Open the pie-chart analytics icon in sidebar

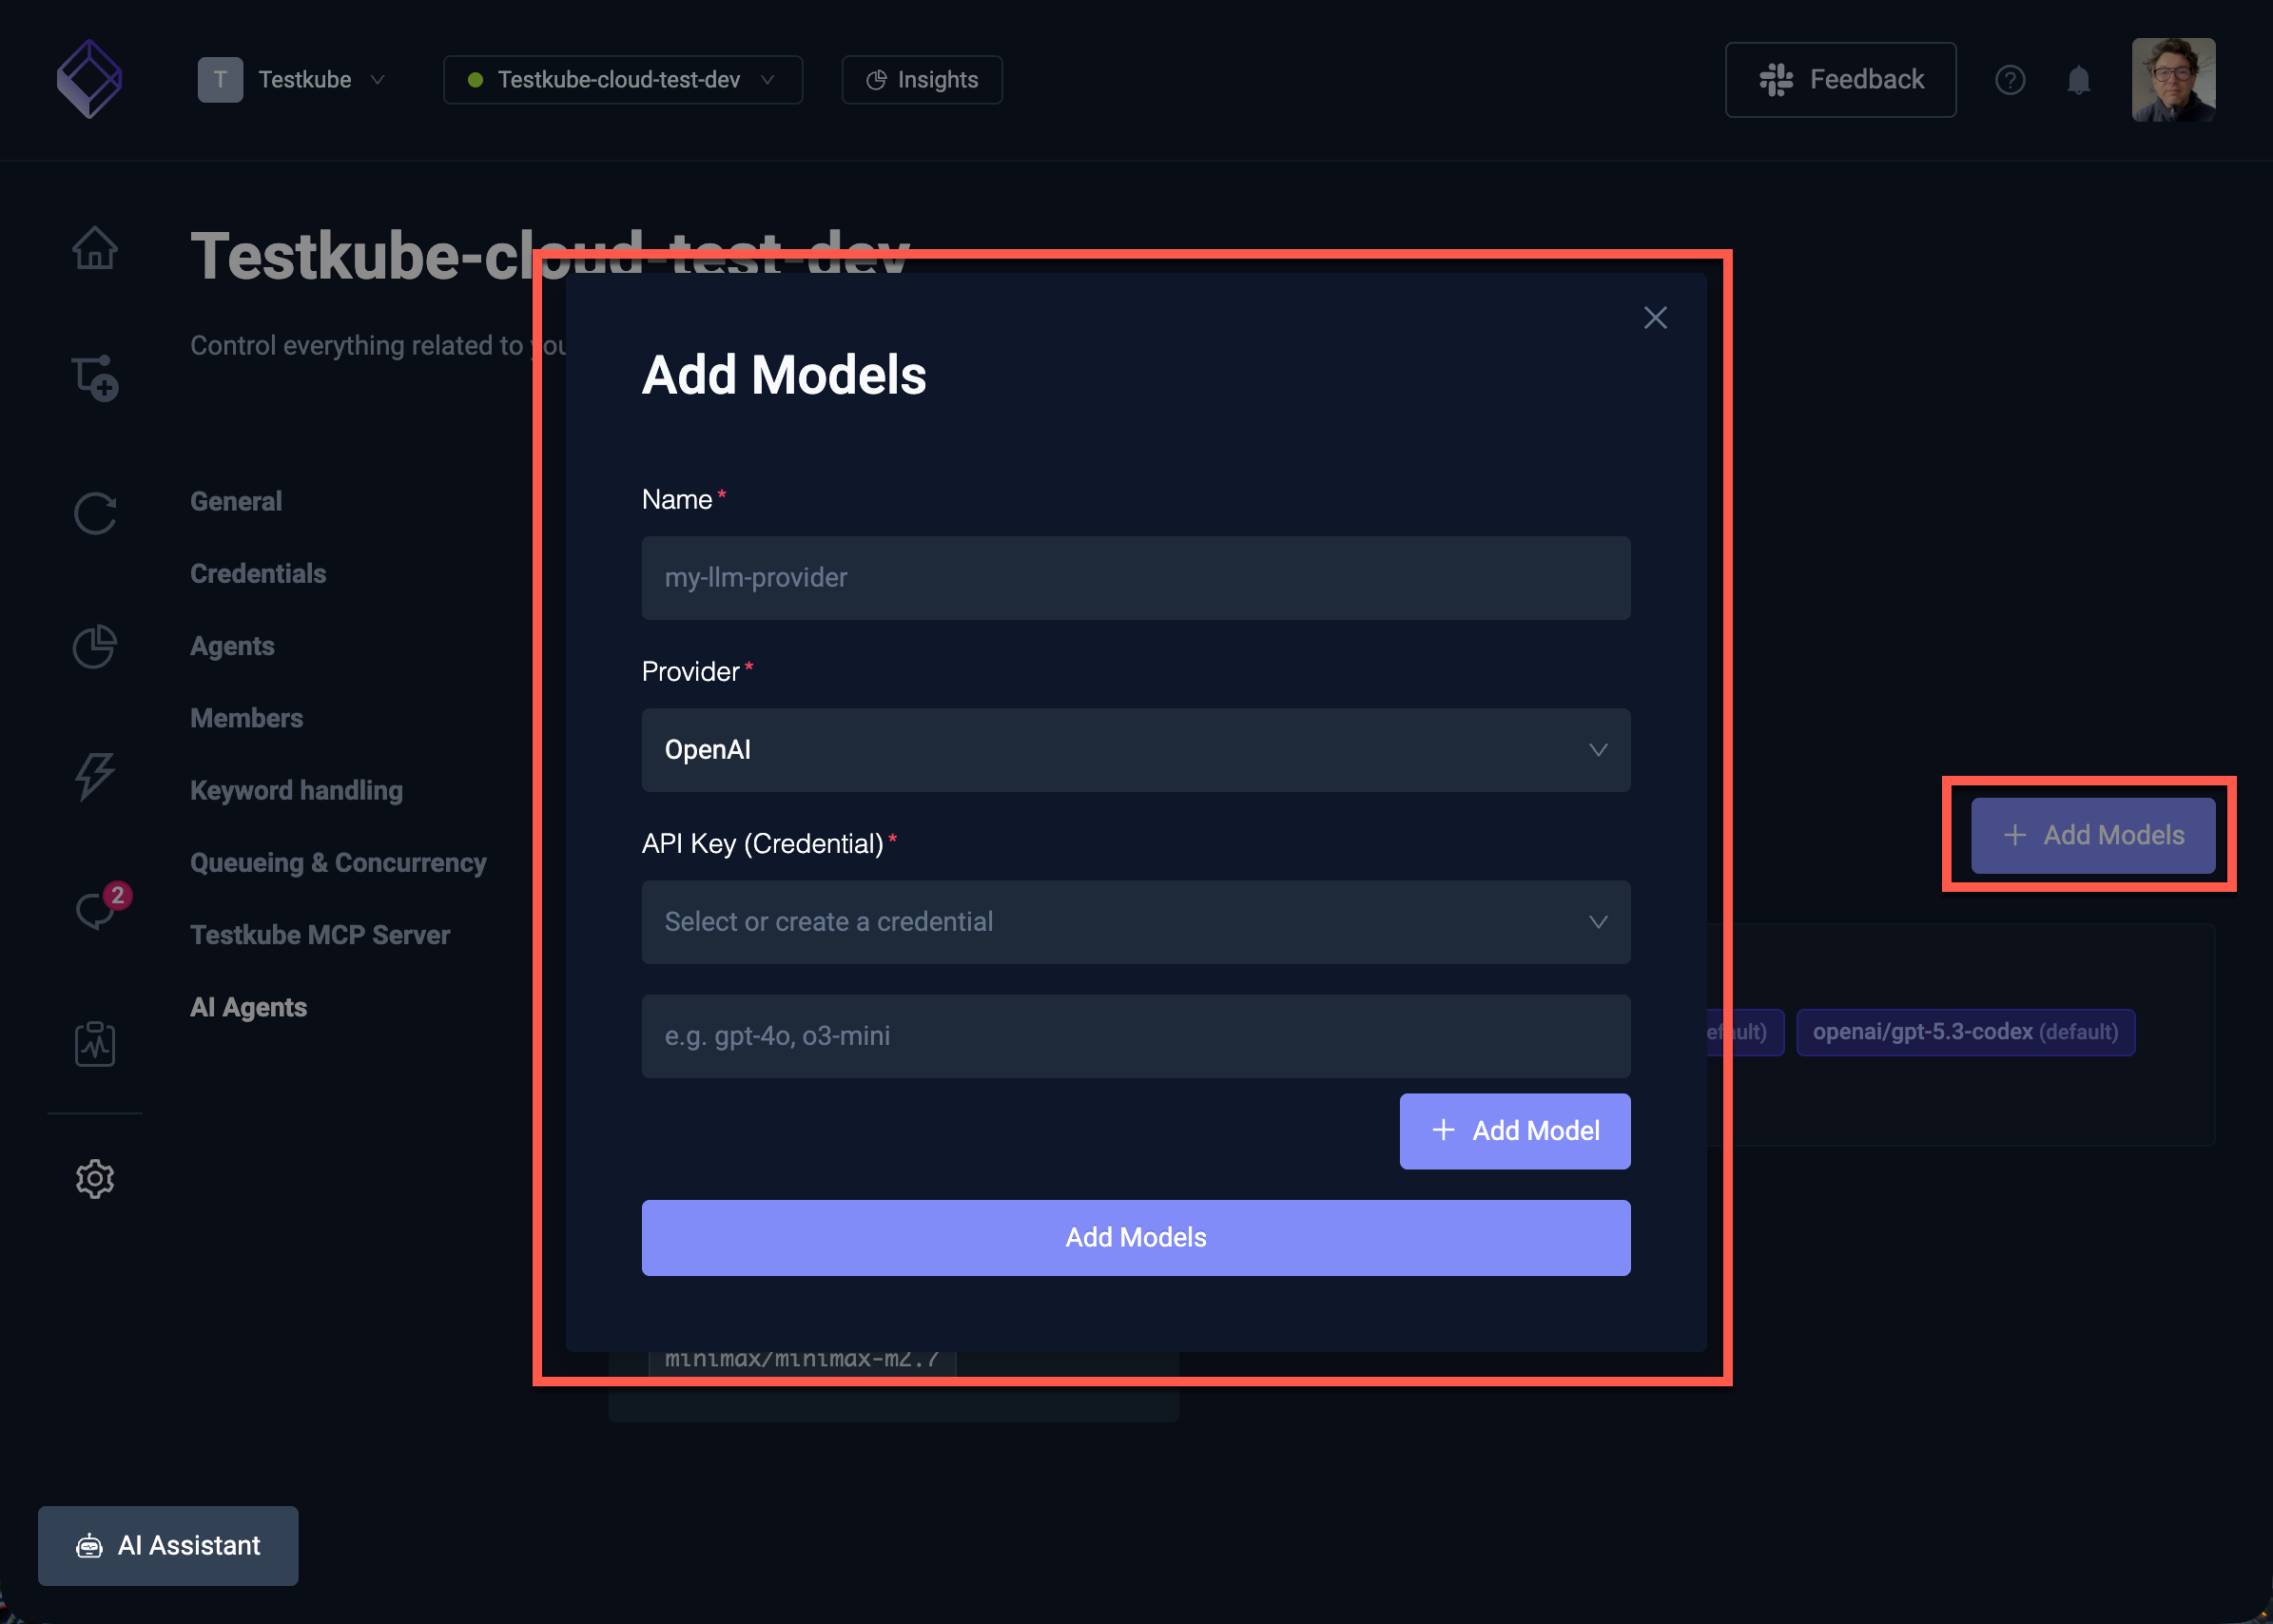click(x=95, y=646)
